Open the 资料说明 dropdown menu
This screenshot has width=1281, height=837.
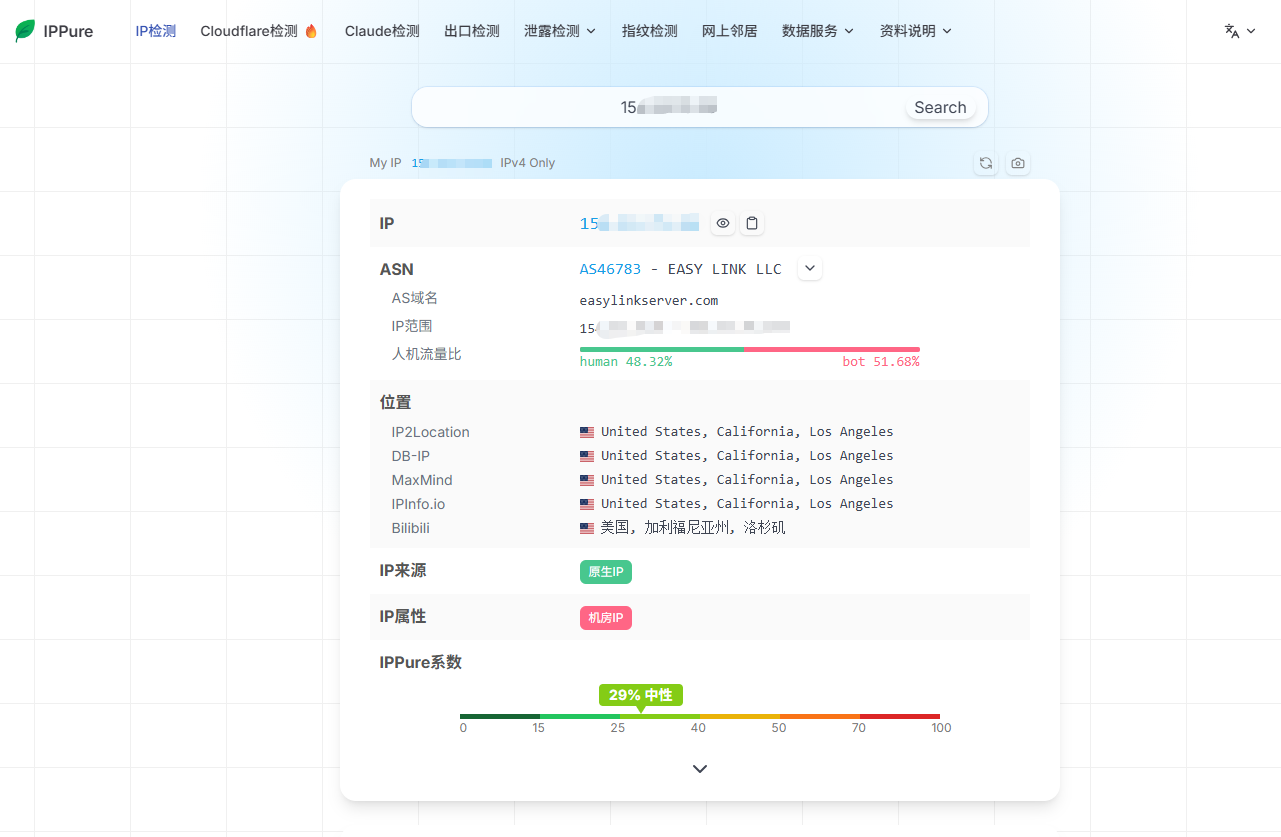[x=916, y=31]
